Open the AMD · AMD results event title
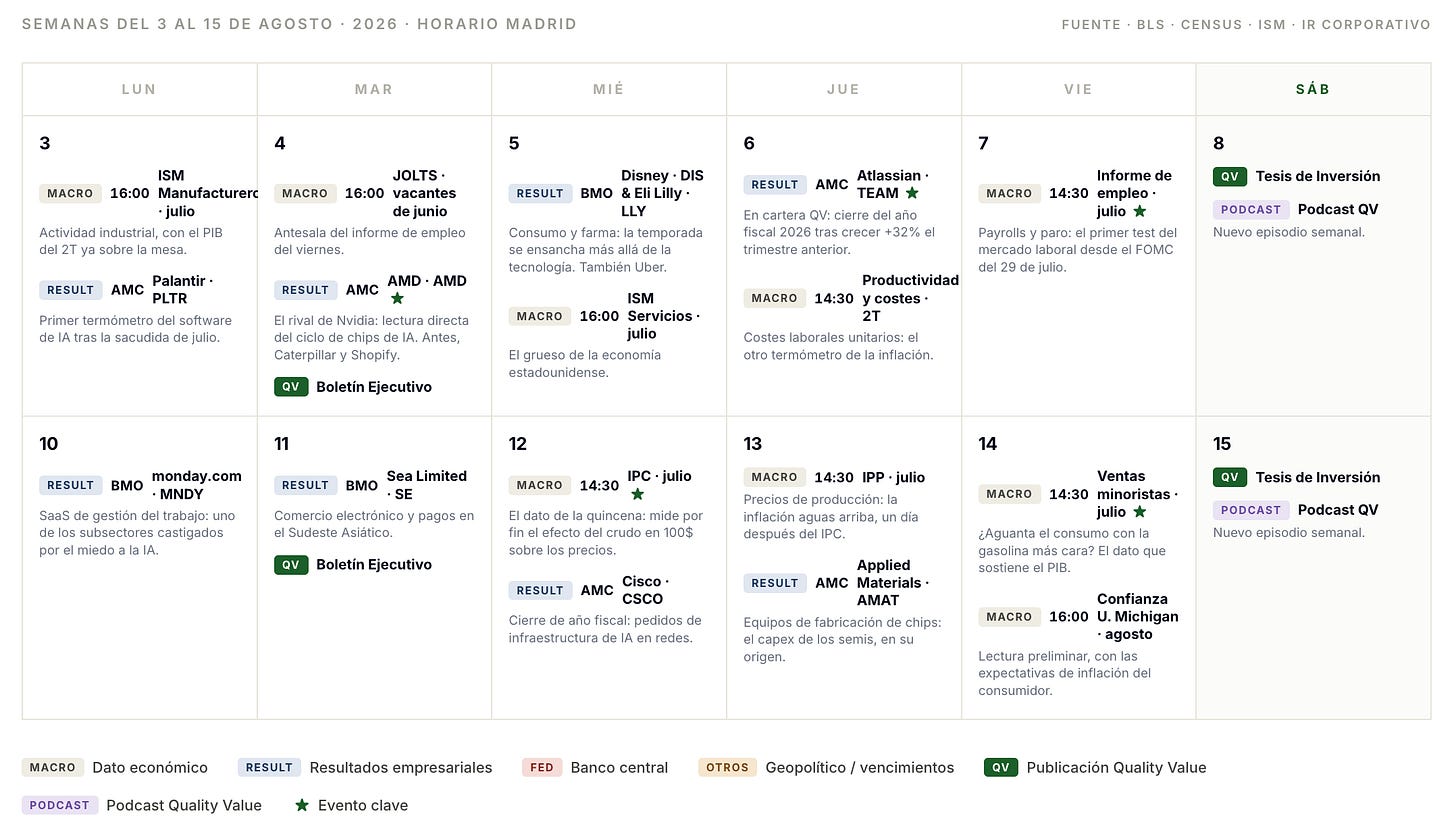 tap(427, 281)
